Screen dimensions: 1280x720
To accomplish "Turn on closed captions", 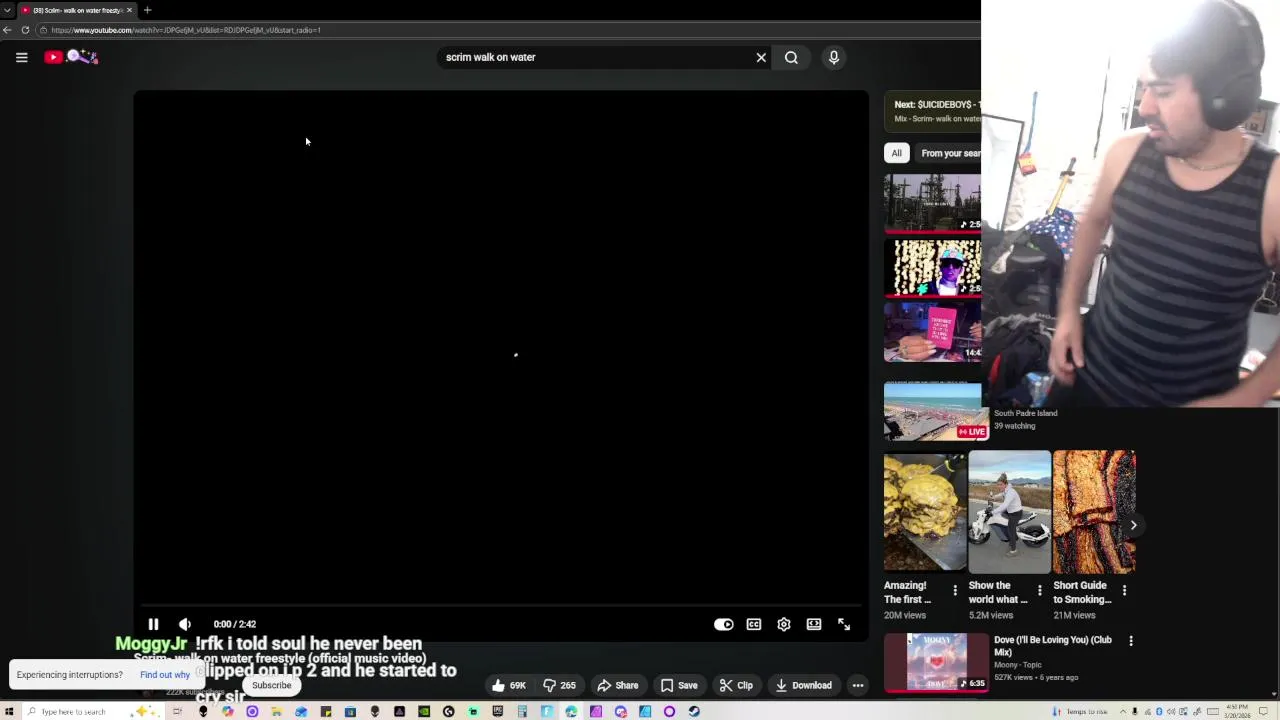I will coord(754,624).
